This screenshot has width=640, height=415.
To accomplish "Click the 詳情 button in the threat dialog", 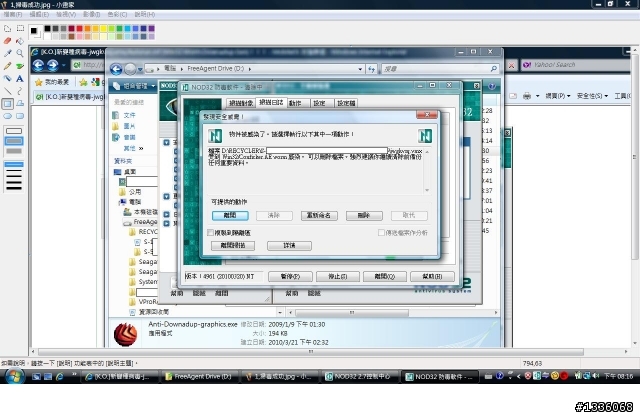I will [x=289, y=246].
